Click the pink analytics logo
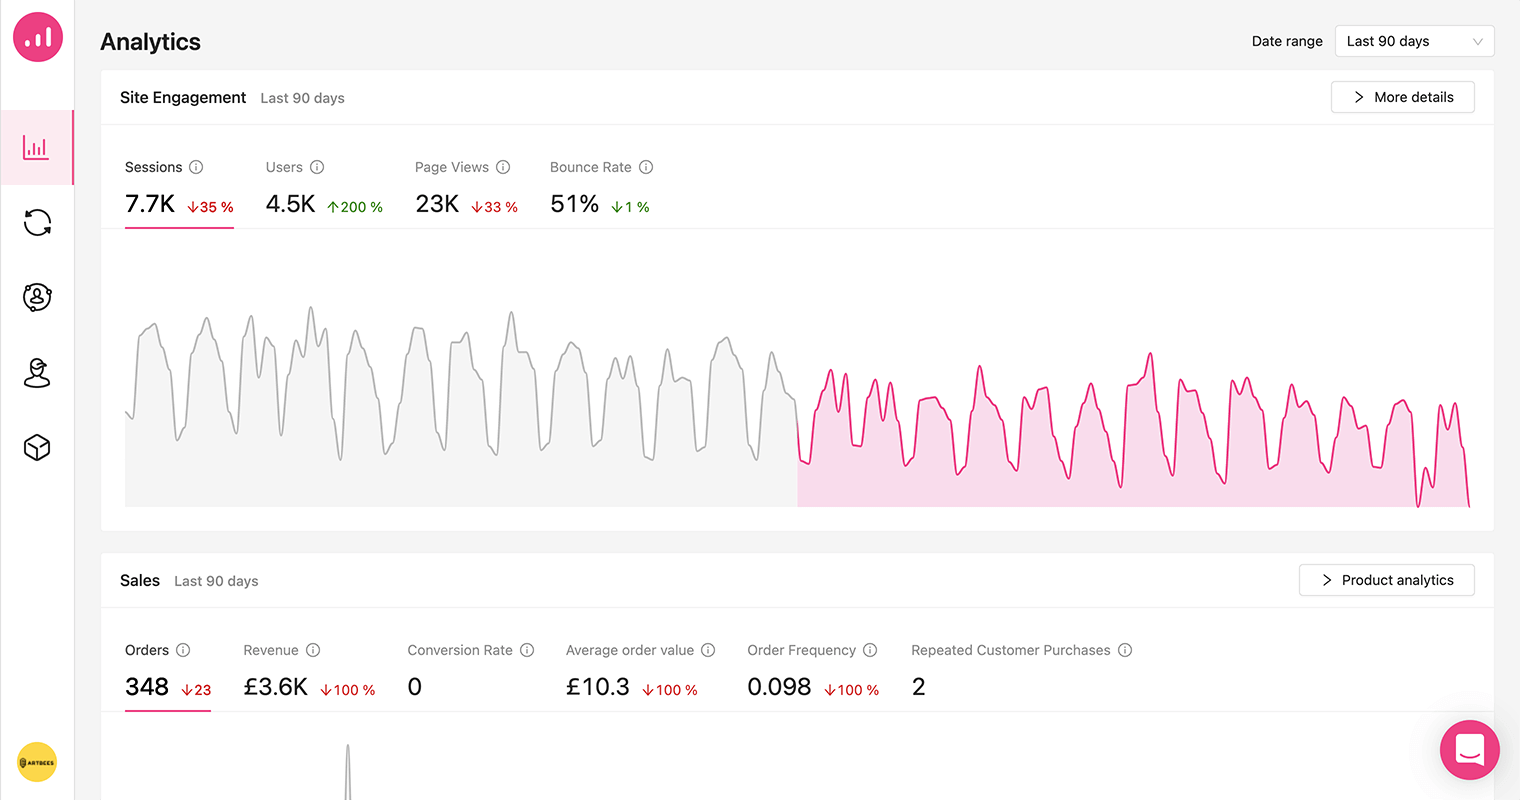This screenshot has height=800, width=1520. (x=38, y=37)
